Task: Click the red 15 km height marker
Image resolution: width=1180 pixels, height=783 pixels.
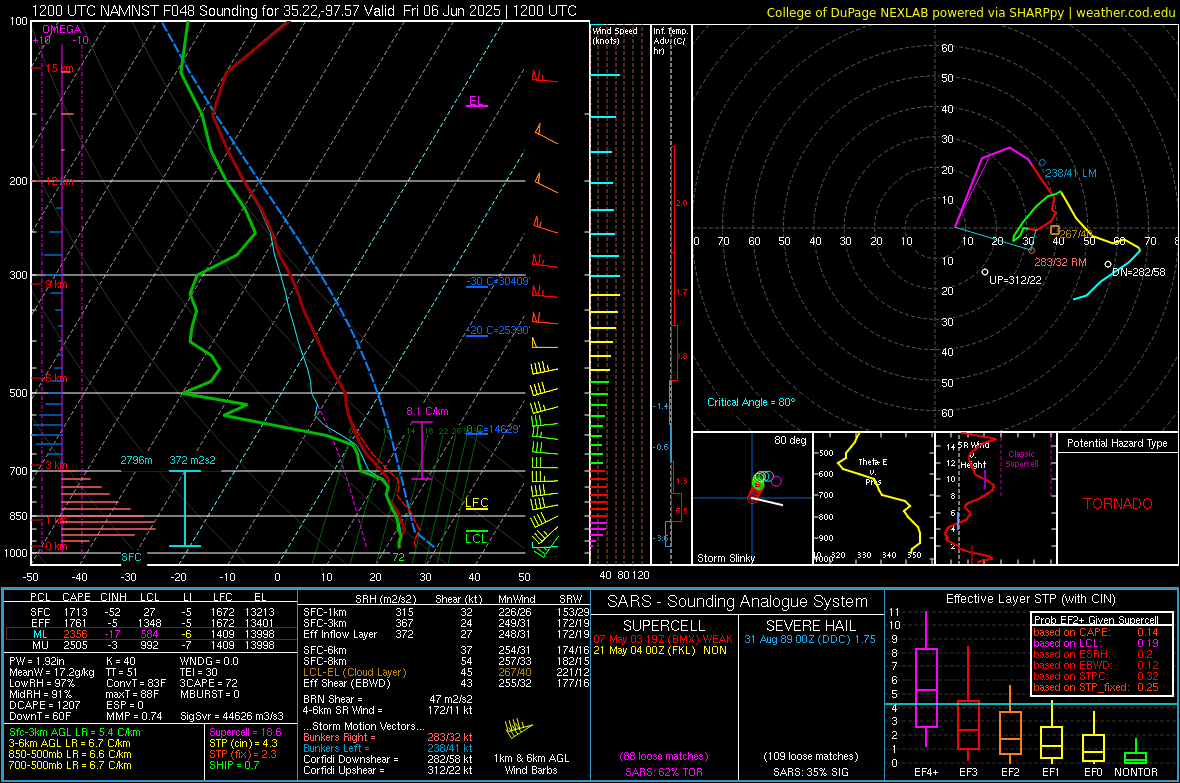Action: tap(57, 69)
